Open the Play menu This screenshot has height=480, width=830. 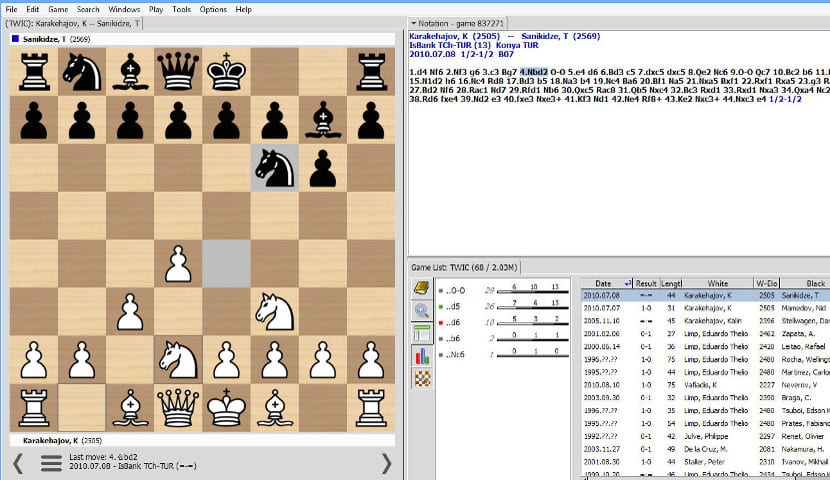click(156, 10)
